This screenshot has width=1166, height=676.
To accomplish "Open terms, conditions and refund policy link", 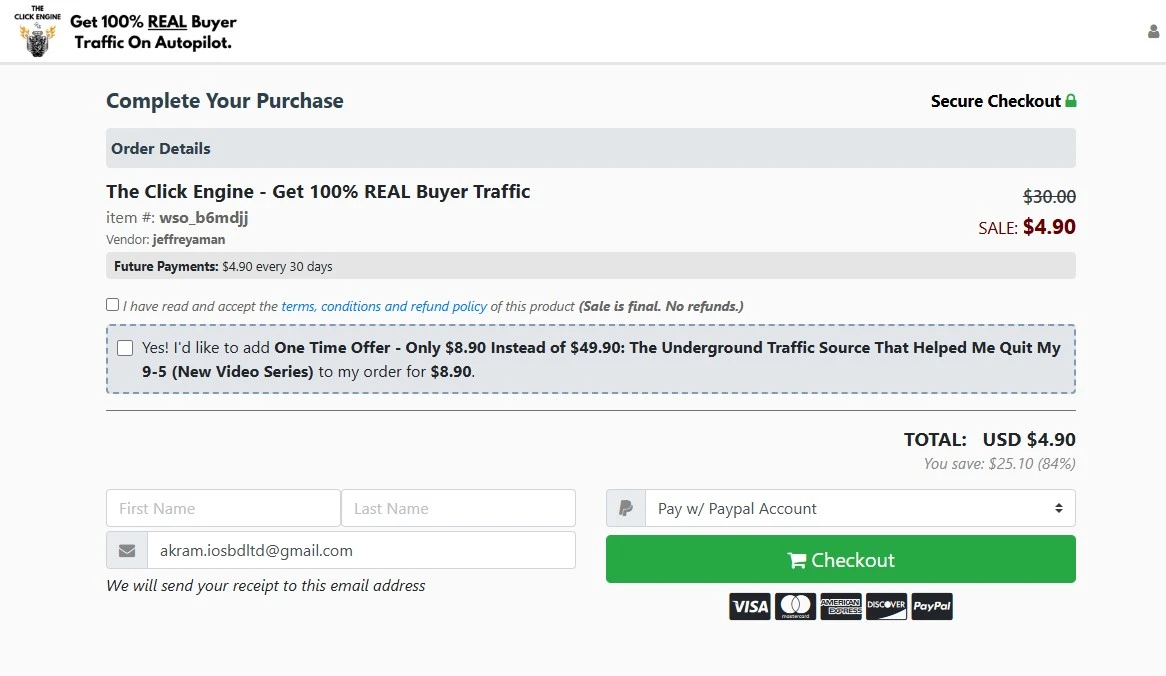I will 384,306.
